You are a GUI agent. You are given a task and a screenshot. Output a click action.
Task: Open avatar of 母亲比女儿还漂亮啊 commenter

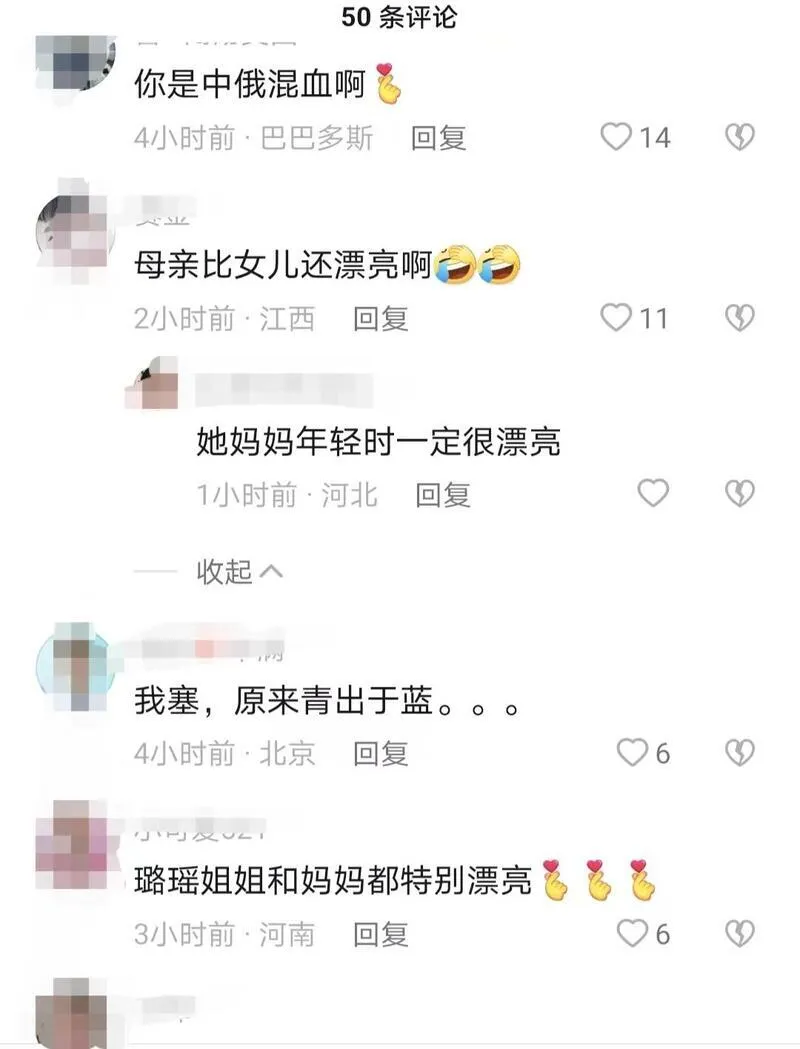click(x=75, y=232)
